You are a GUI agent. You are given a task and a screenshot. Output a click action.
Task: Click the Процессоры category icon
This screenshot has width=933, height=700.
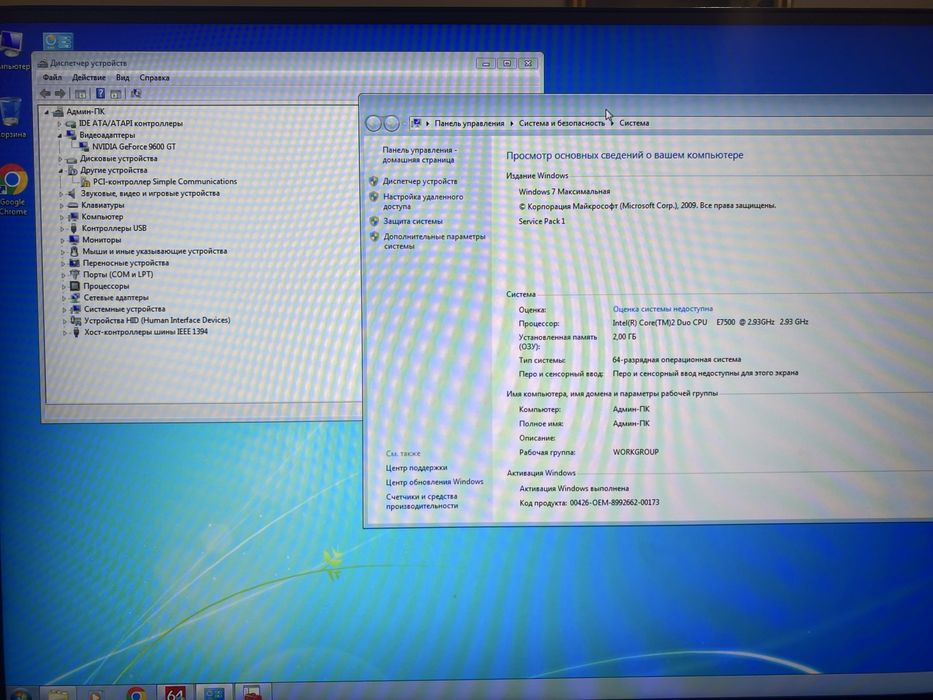pyautogui.click(x=75, y=286)
